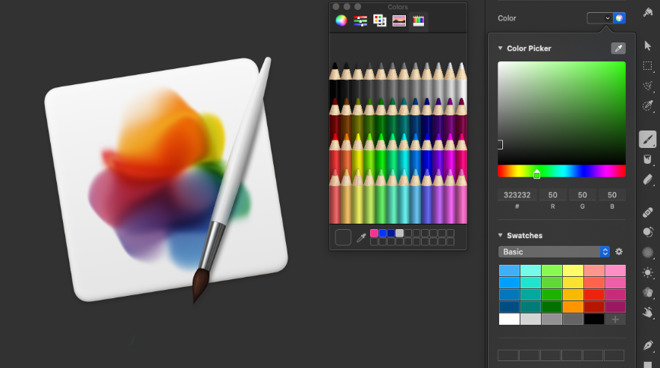
Task: Select the Pen tool
Action: point(647,345)
